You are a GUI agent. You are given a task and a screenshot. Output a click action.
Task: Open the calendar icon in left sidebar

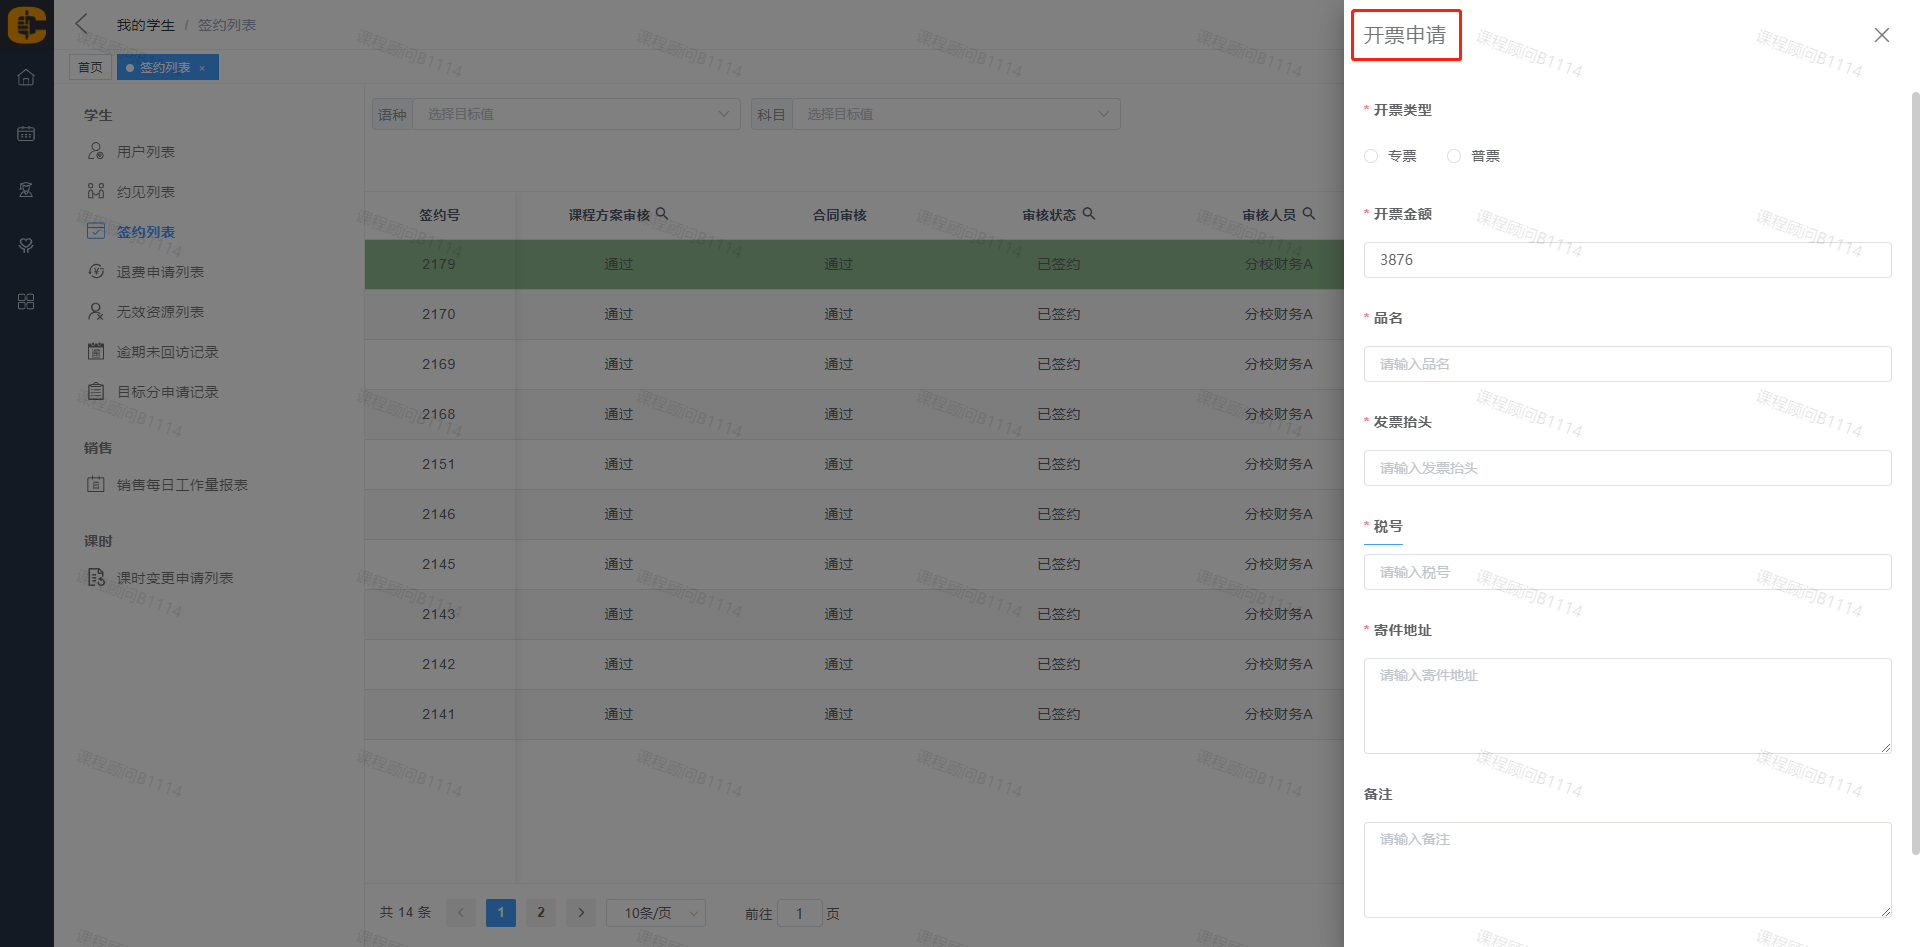26,134
